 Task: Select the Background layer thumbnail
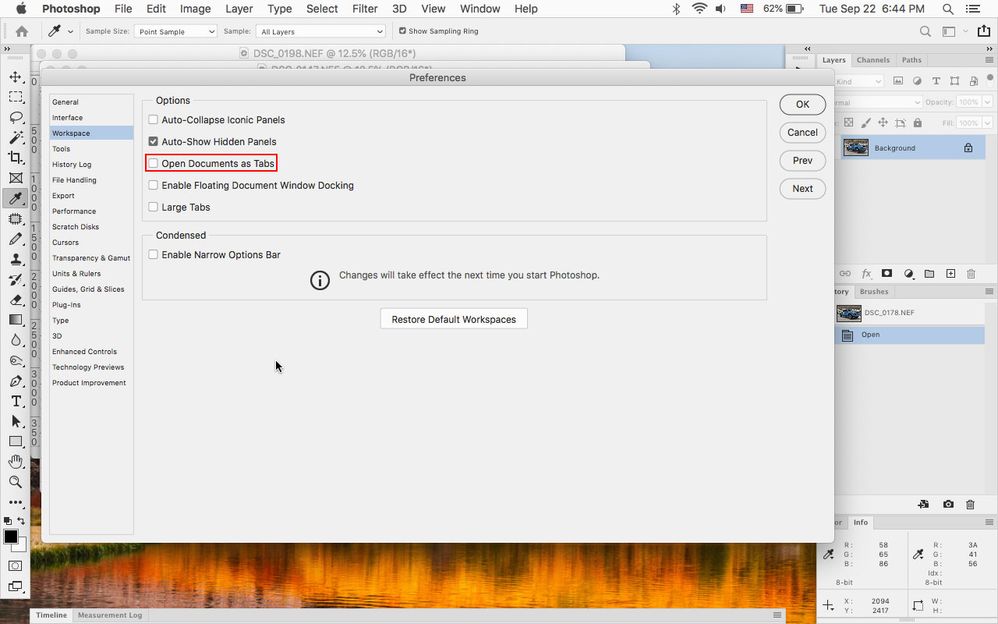[856, 148]
